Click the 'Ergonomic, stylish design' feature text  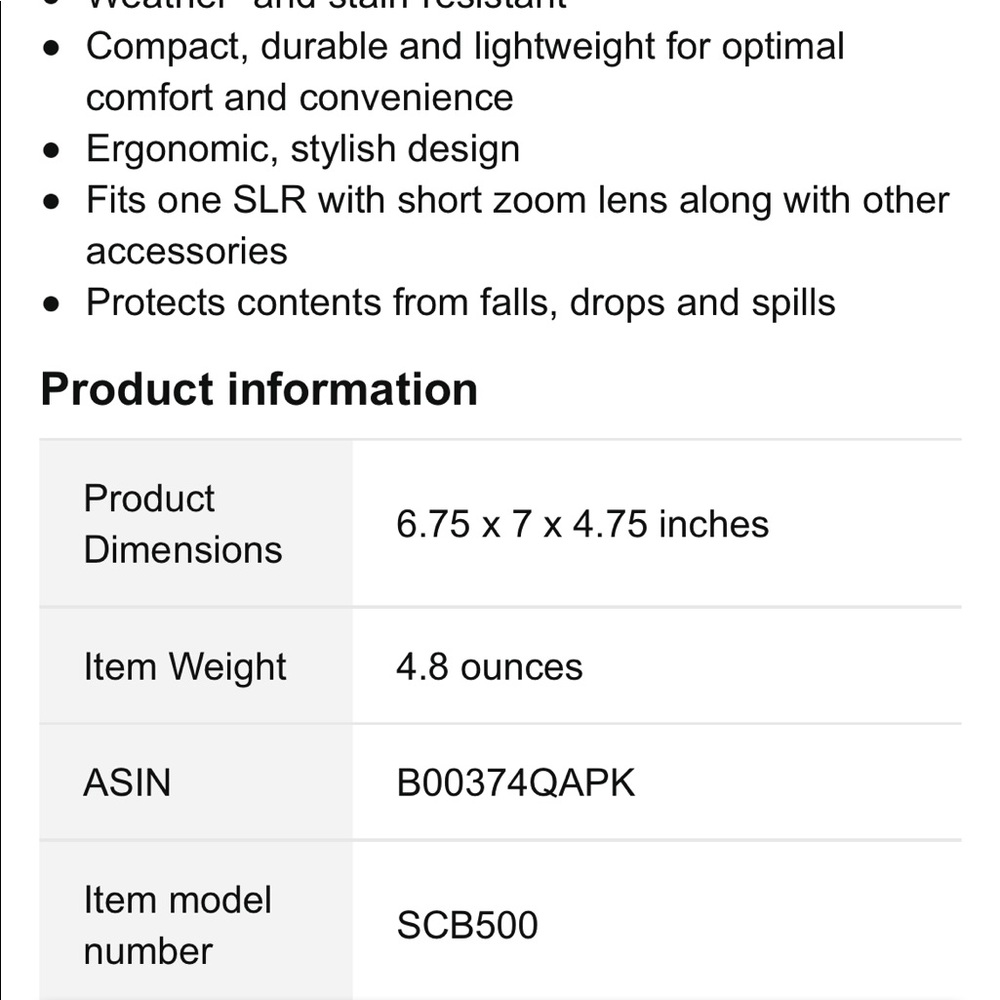click(303, 149)
